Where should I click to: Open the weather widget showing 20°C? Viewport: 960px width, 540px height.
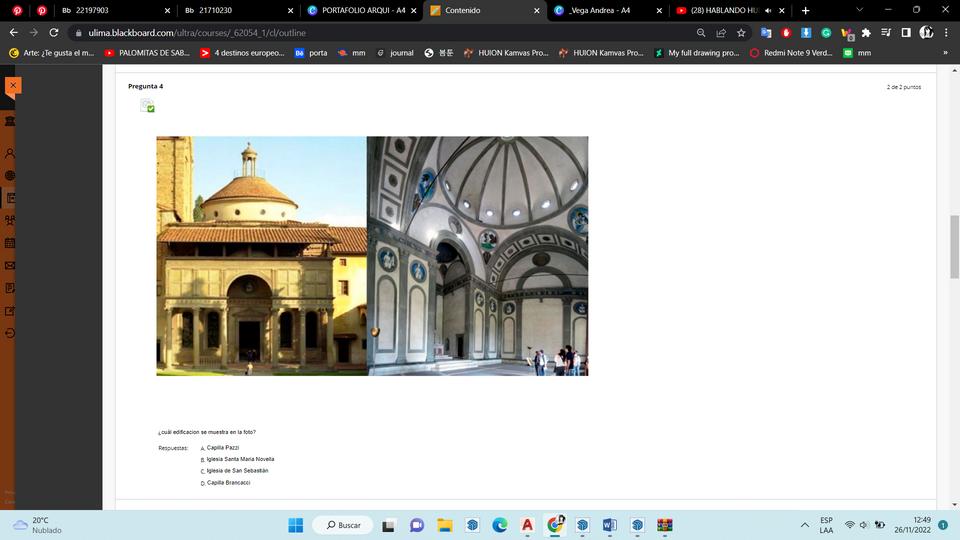tap(39, 525)
